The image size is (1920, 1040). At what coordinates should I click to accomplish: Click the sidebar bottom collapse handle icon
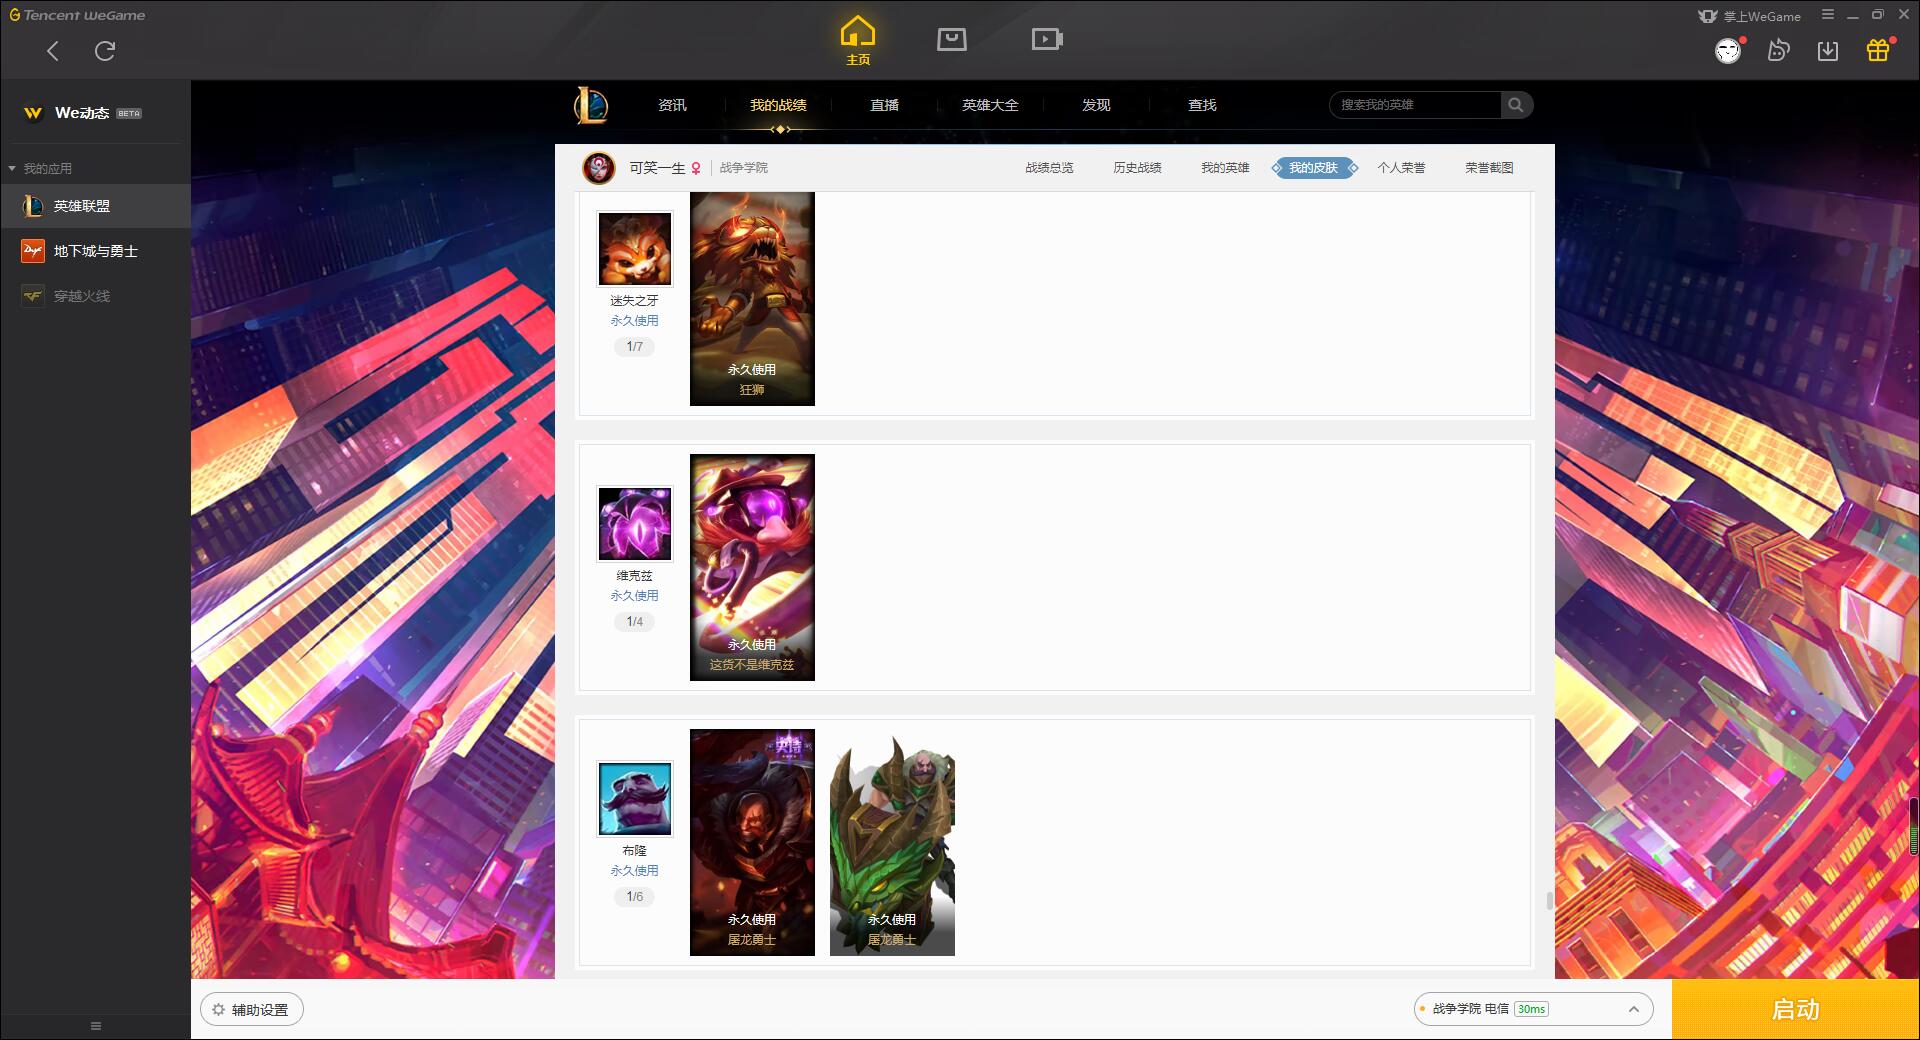(96, 1026)
